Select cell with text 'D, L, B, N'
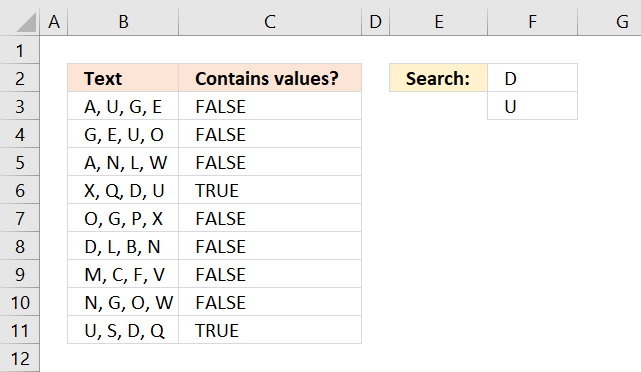 point(123,246)
